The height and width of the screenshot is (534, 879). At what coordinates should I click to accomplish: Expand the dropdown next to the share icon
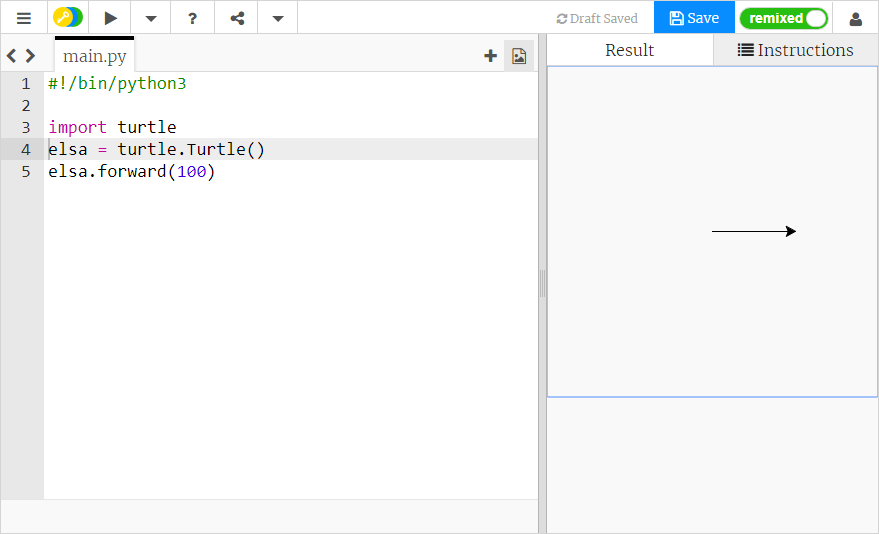tap(278, 18)
